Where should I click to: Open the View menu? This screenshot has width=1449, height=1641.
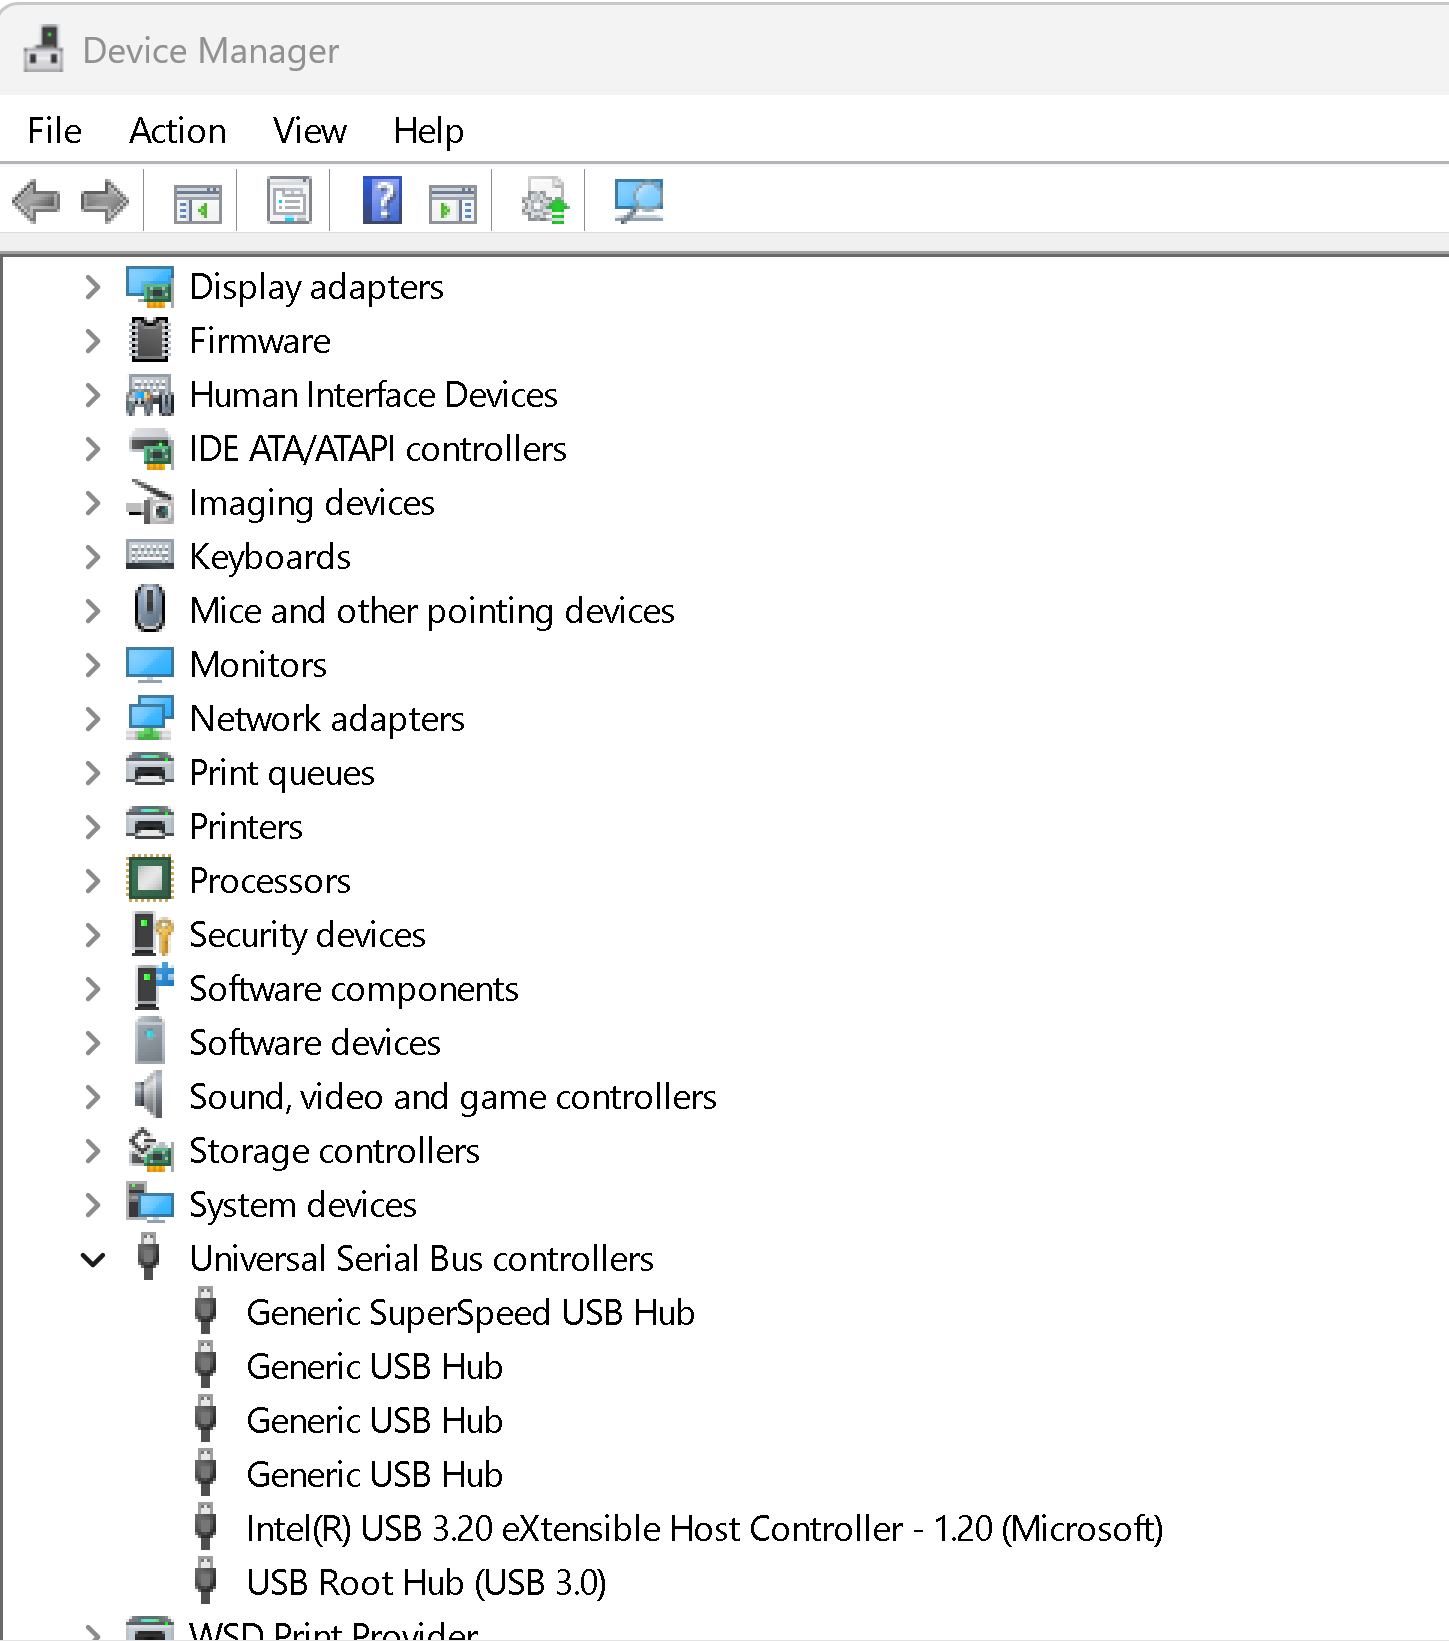pyautogui.click(x=309, y=131)
